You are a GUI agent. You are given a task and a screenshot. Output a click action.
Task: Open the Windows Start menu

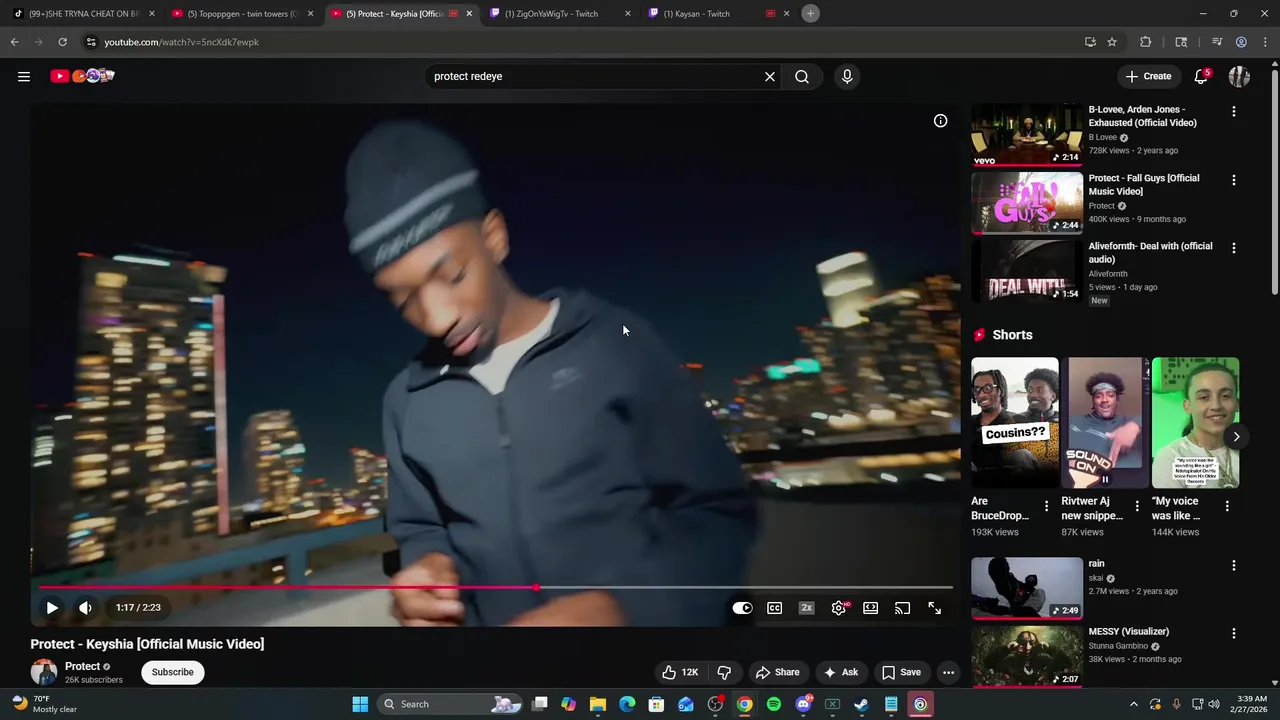tap(360, 704)
